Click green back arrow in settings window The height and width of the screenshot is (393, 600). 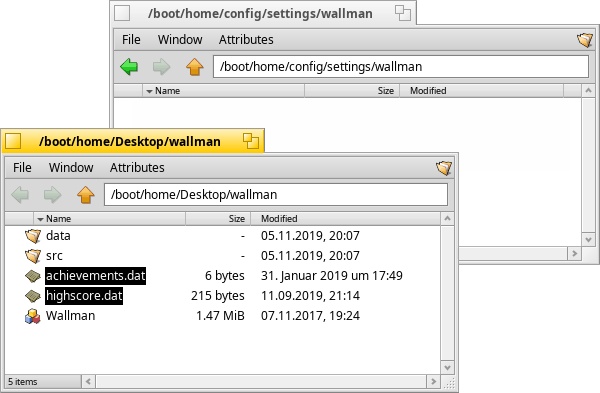pyautogui.click(x=129, y=67)
